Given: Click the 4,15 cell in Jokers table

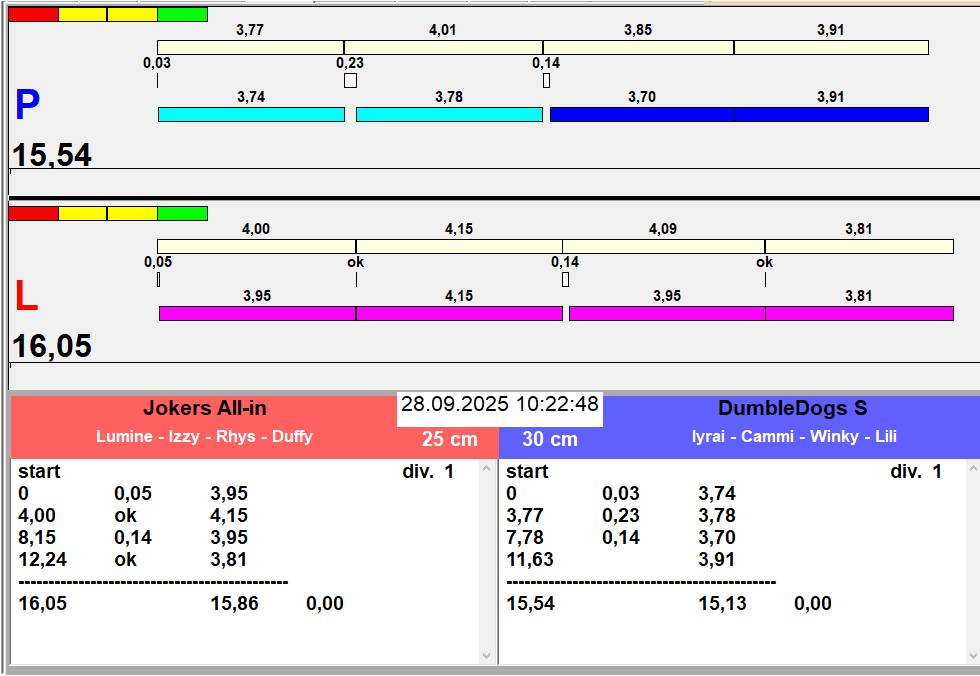Looking at the screenshot, I should pos(229,515).
